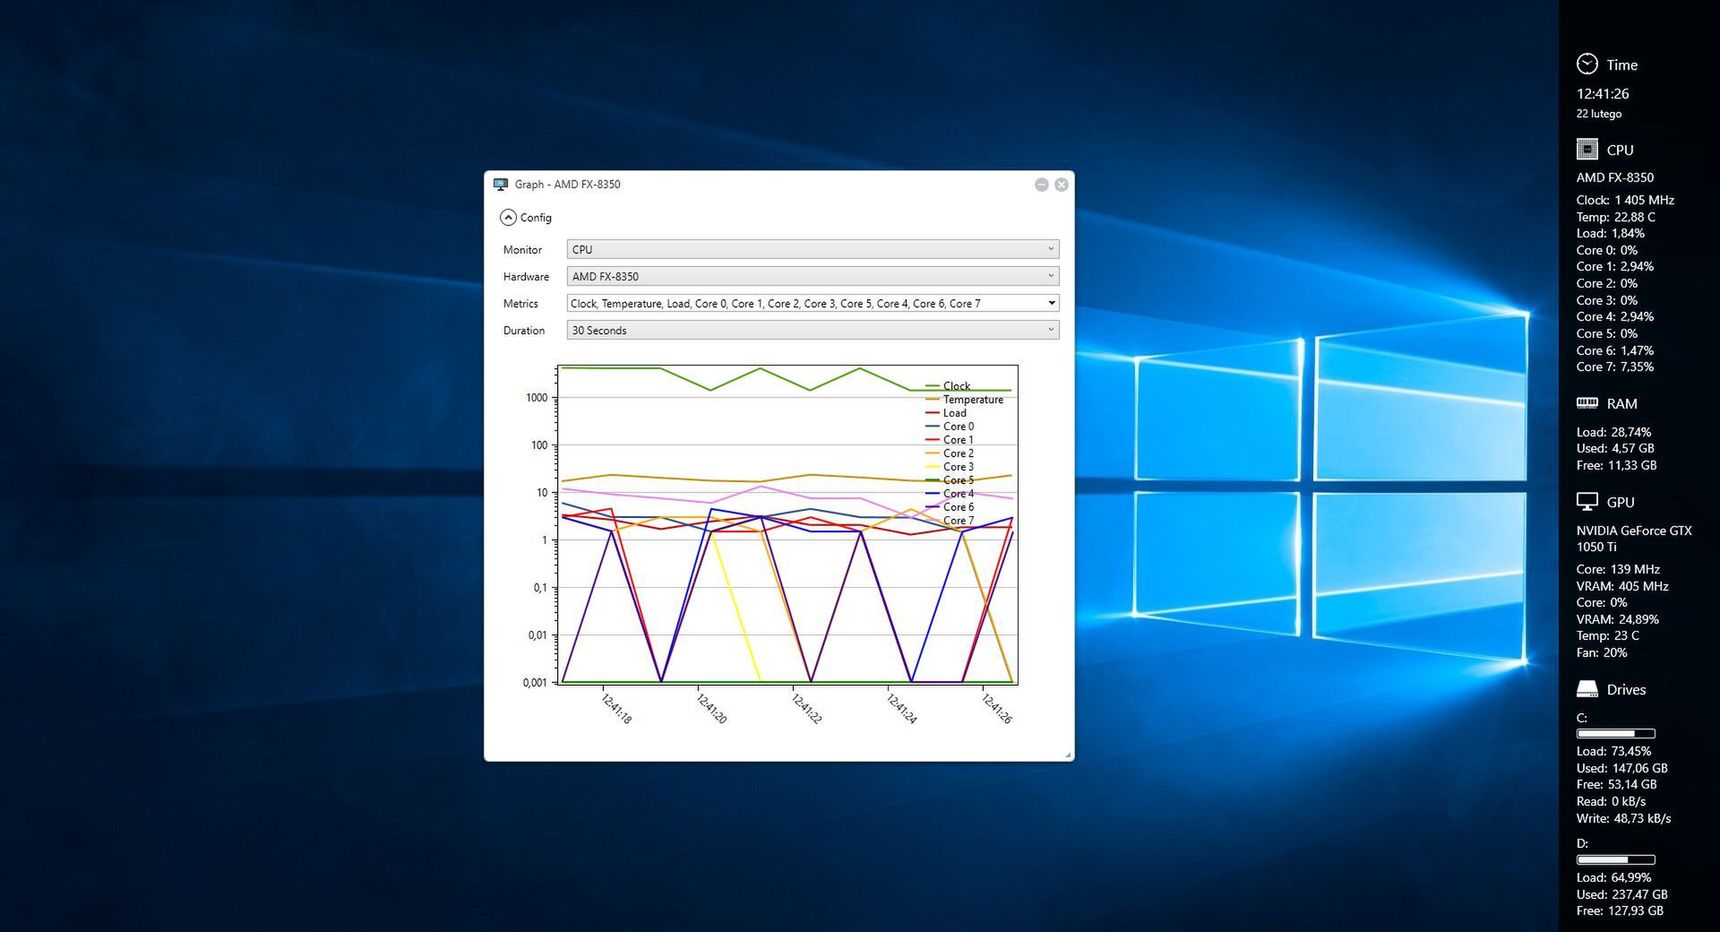
Task: Open the Monitor dropdown showing CPU
Action: pyautogui.click(x=812, y=249)
